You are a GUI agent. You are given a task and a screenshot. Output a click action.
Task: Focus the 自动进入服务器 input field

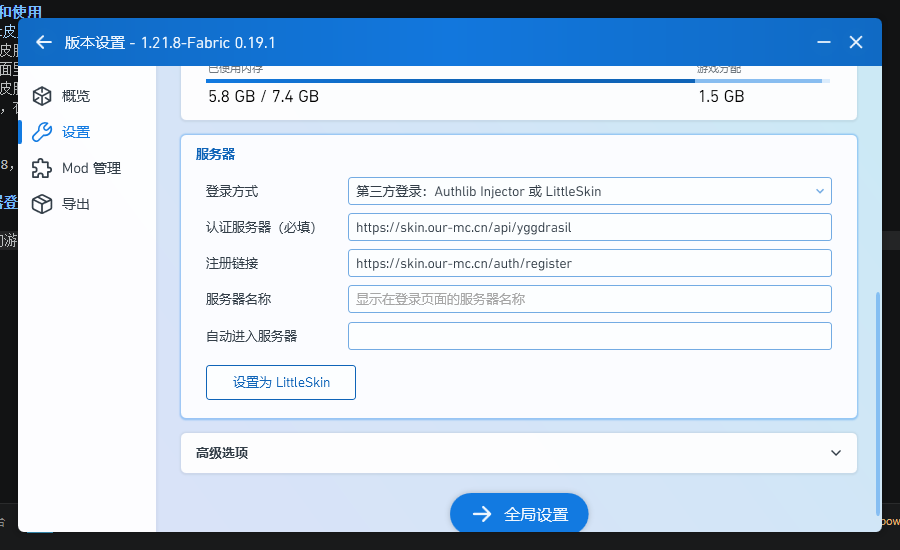pos(589,336)
